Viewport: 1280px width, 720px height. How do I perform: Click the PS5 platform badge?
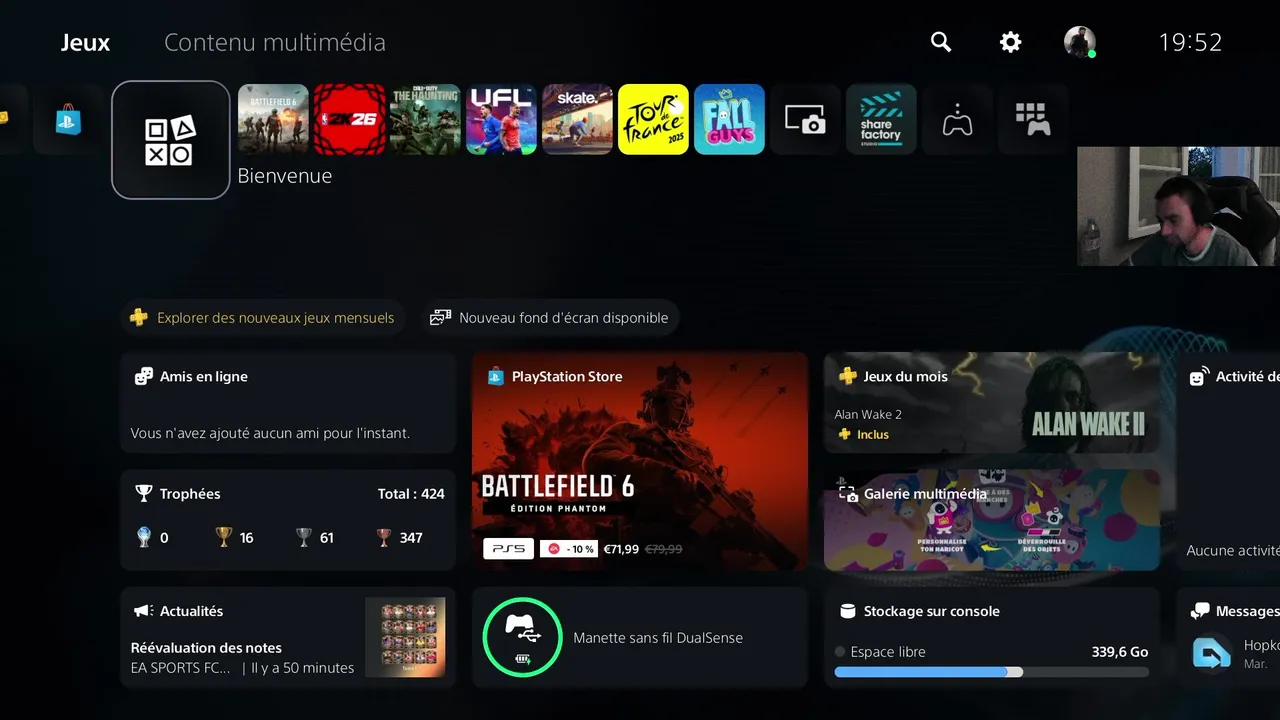pyautogui.click(x=508, y=549)
